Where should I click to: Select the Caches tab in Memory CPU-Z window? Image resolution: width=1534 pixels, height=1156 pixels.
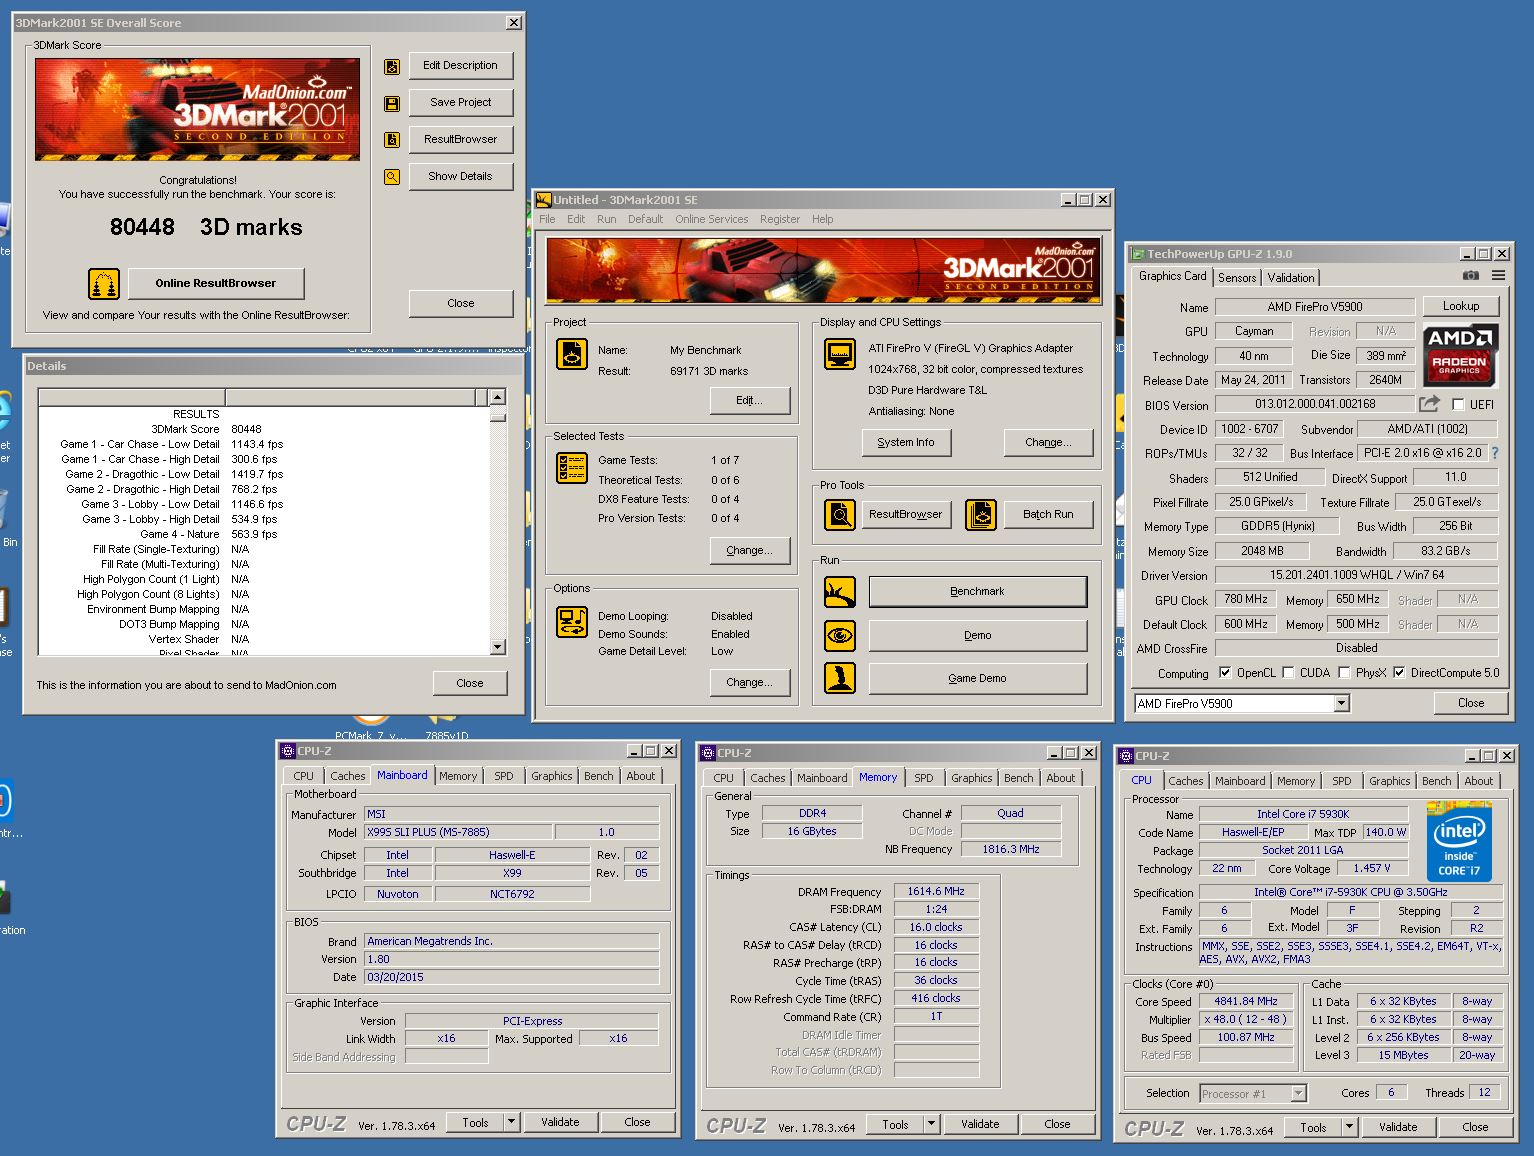tap(767, 778)
